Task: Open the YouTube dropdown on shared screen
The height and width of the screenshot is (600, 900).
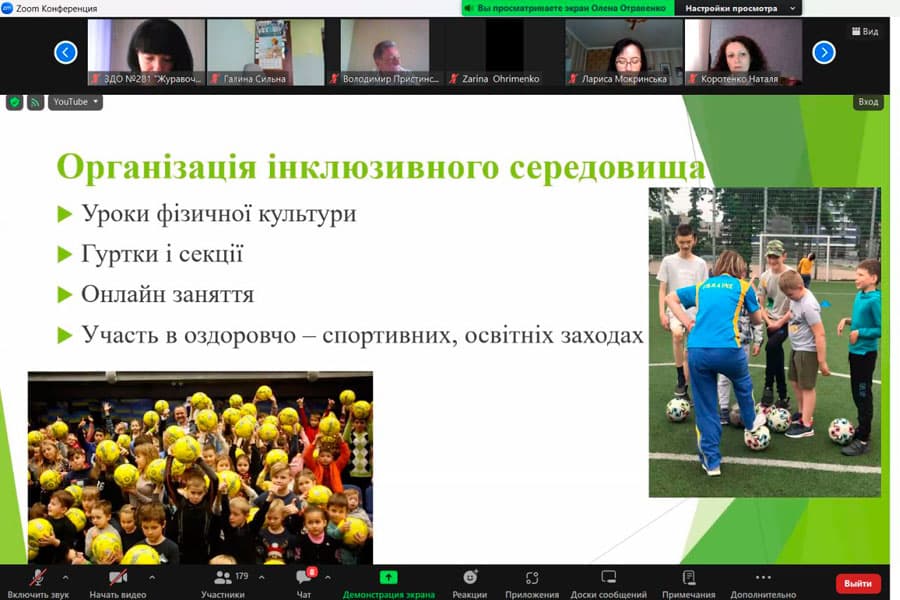Action: [x=74, y=101]
